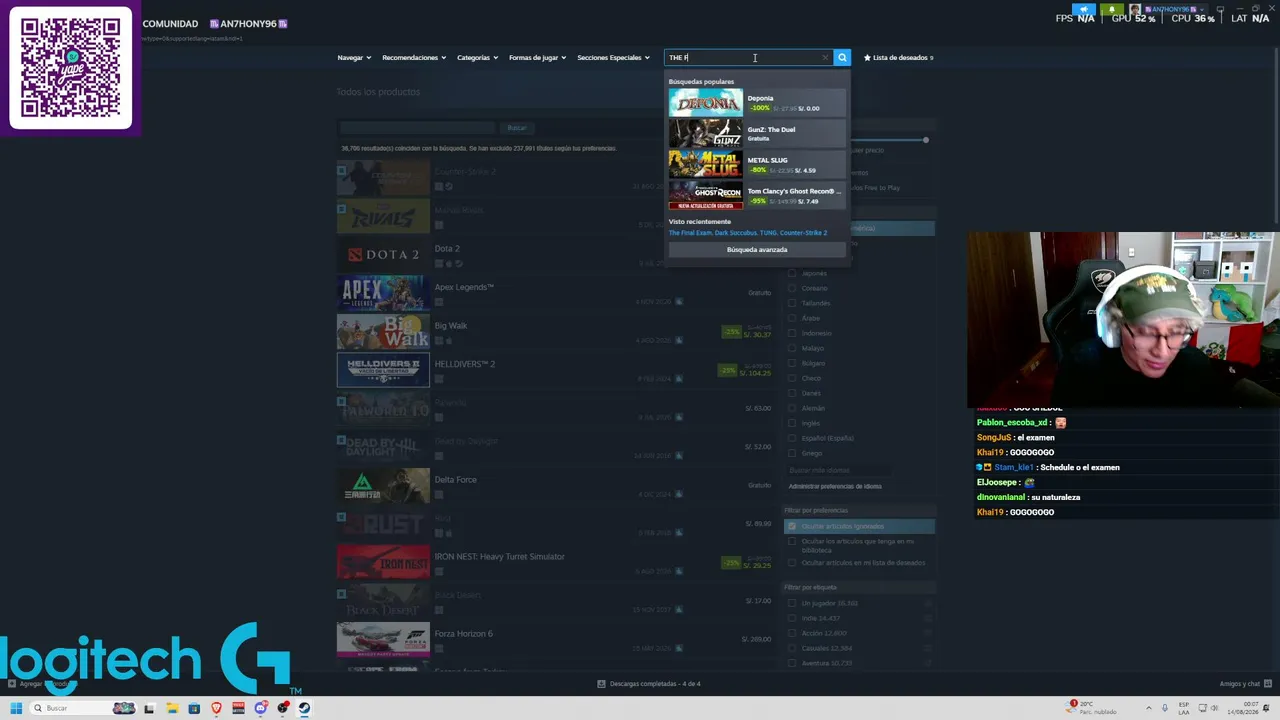This screenshot has width=1280, height=720.
Task: Uncheck Ocultar artículos ignorados
Action: (792, 526)
